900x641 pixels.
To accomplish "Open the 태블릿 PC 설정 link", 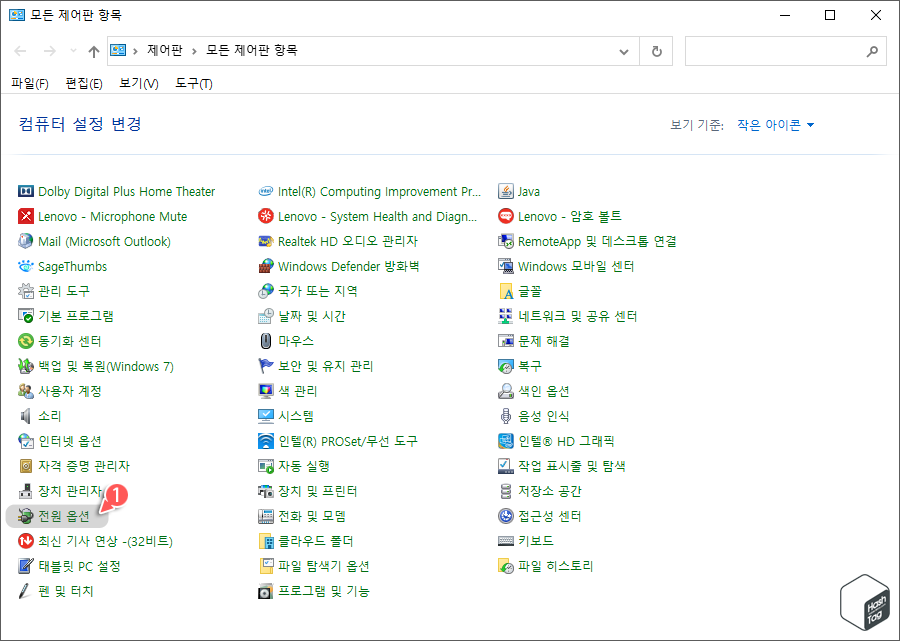I will [79, 566].
